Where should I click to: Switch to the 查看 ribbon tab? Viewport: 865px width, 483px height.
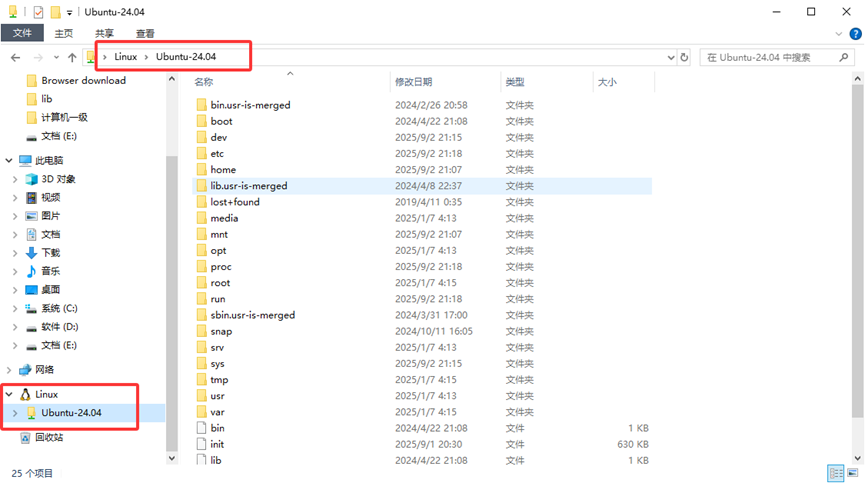tap(145, 33)
